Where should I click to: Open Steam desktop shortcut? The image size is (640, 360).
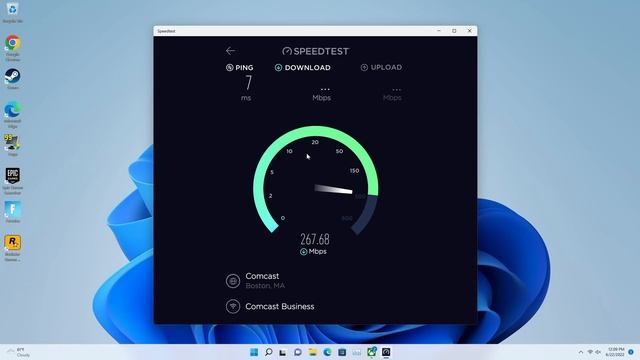[x=12, y=79]
